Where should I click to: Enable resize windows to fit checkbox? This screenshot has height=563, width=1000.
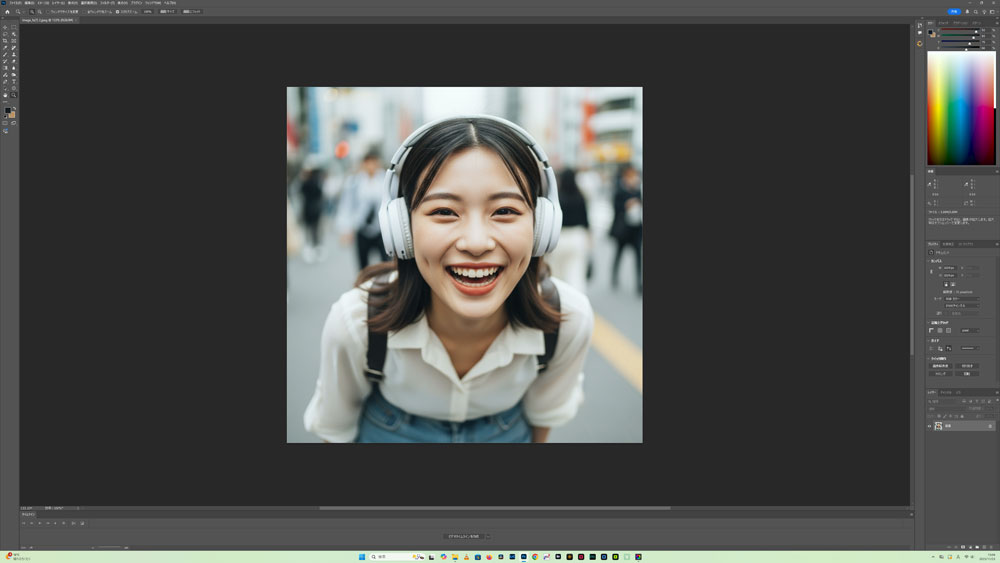tap(49, 12)
